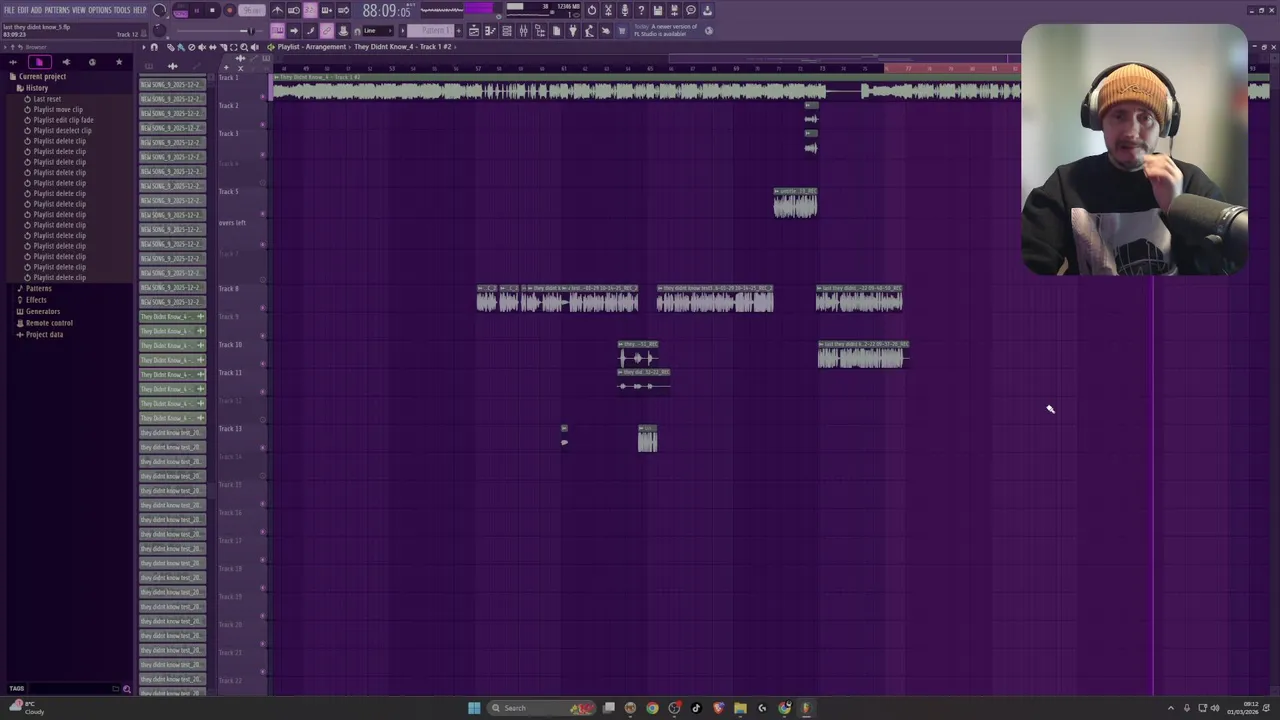Image resolution: width=1280 pixels, height=720 pixels.
Task: Open the 'Pattern 1' selector
Action: (430, 31)
